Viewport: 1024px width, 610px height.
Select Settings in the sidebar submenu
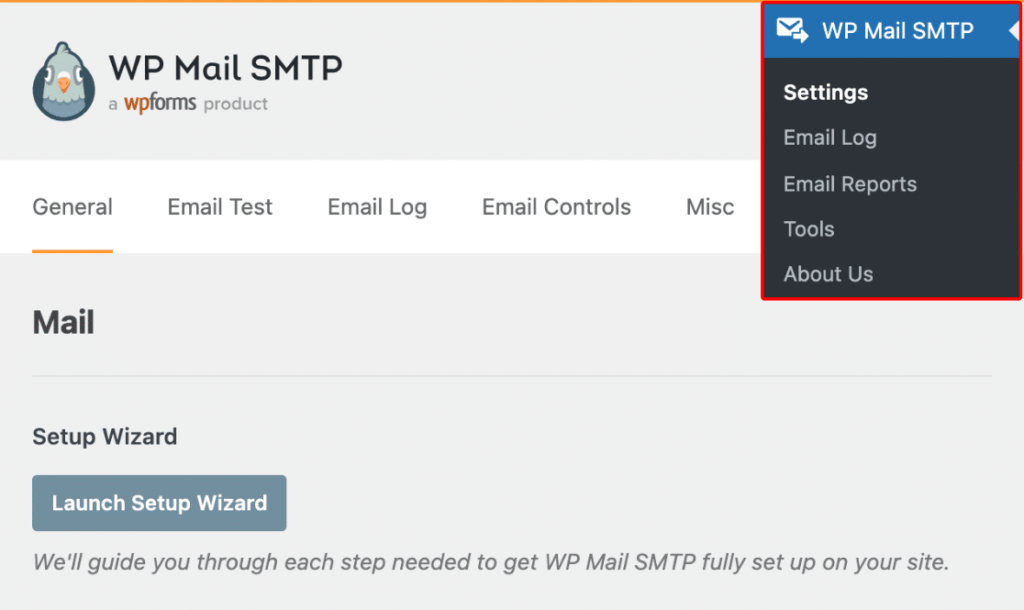click(x=825, y=93)
